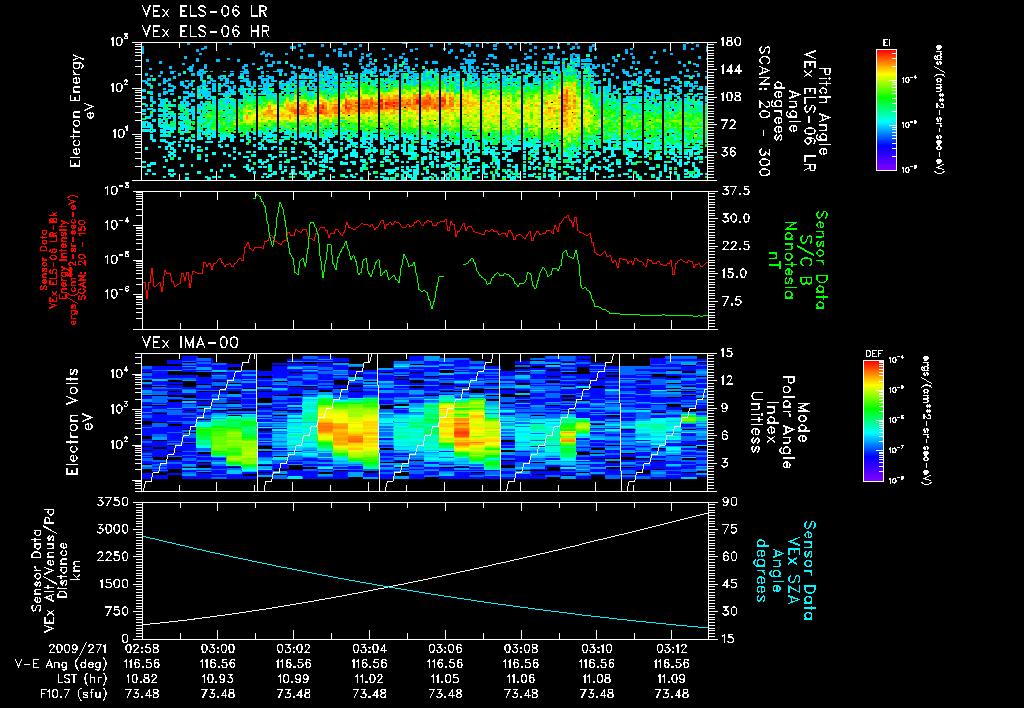Click LST value '11.02'

[x=370, y=679]
